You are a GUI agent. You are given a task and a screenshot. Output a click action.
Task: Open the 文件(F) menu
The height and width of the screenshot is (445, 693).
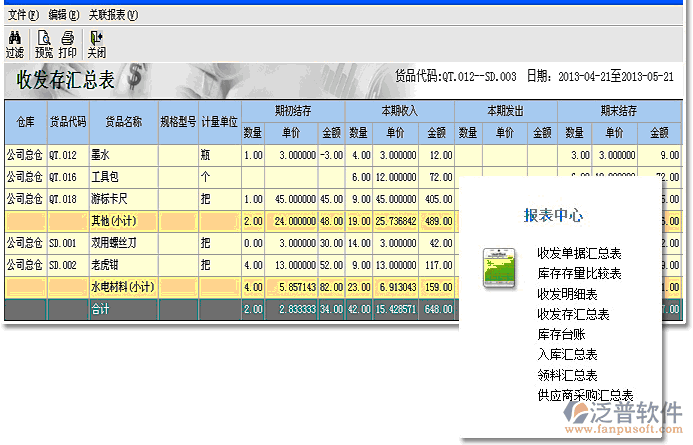[23, 16]
